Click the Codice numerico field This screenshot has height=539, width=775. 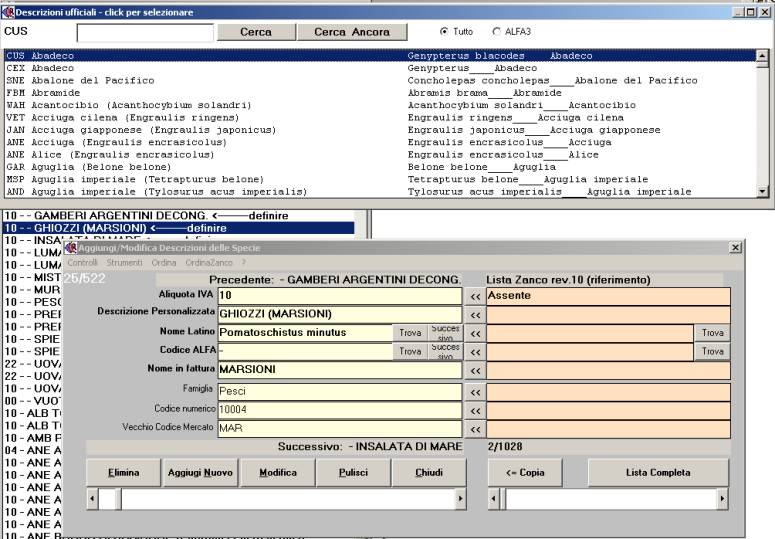click(340, 410)
